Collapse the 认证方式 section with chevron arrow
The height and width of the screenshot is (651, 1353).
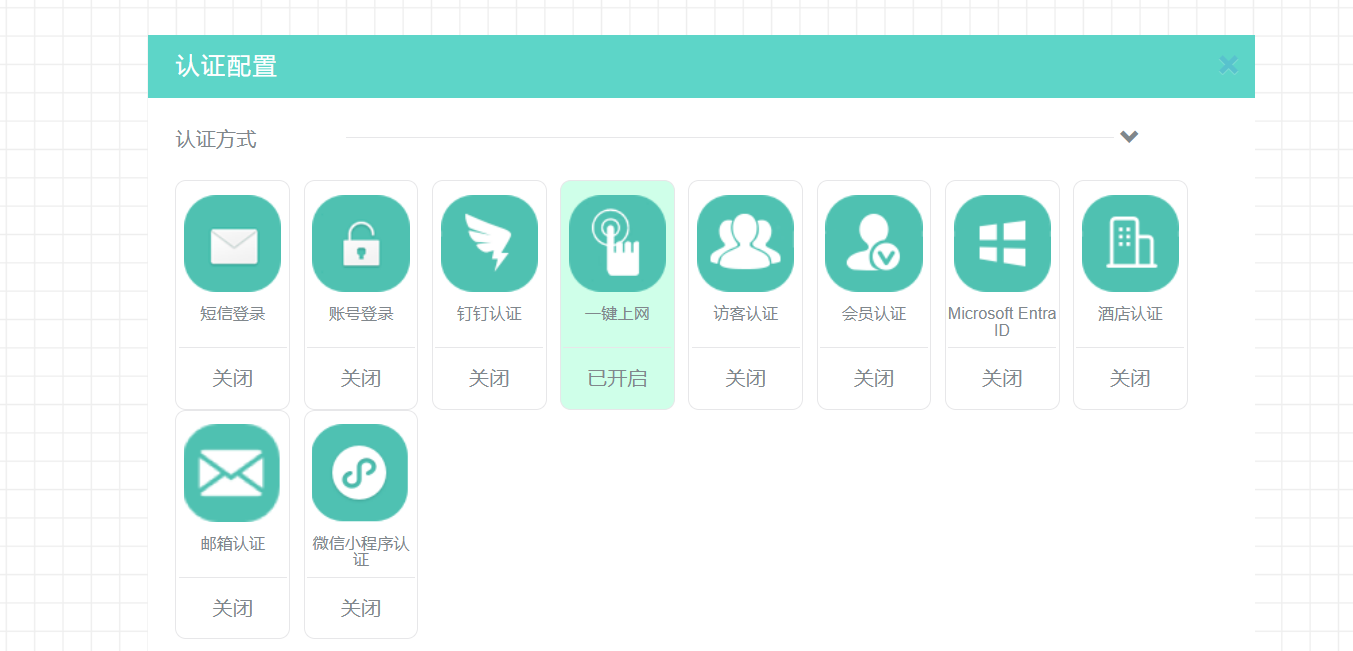(1129, 137)
